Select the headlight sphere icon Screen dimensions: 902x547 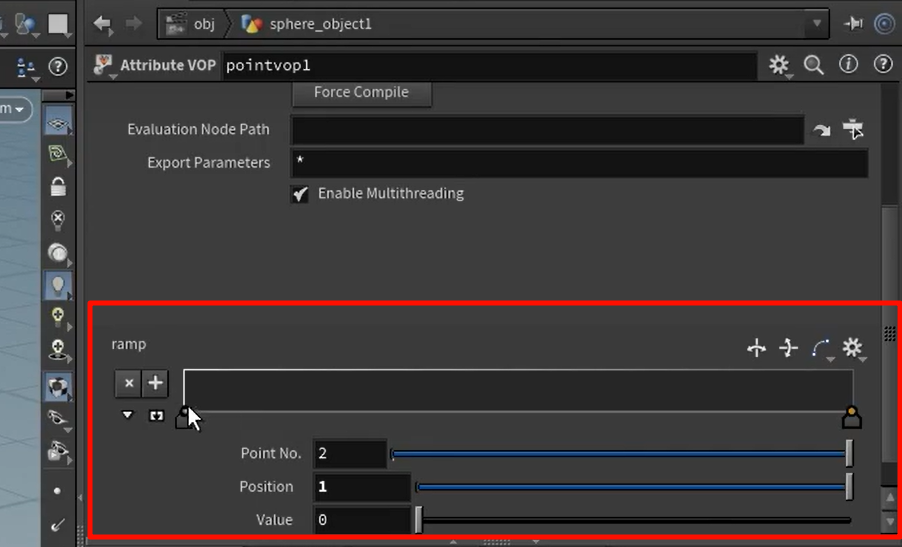(x=58, y=253)
